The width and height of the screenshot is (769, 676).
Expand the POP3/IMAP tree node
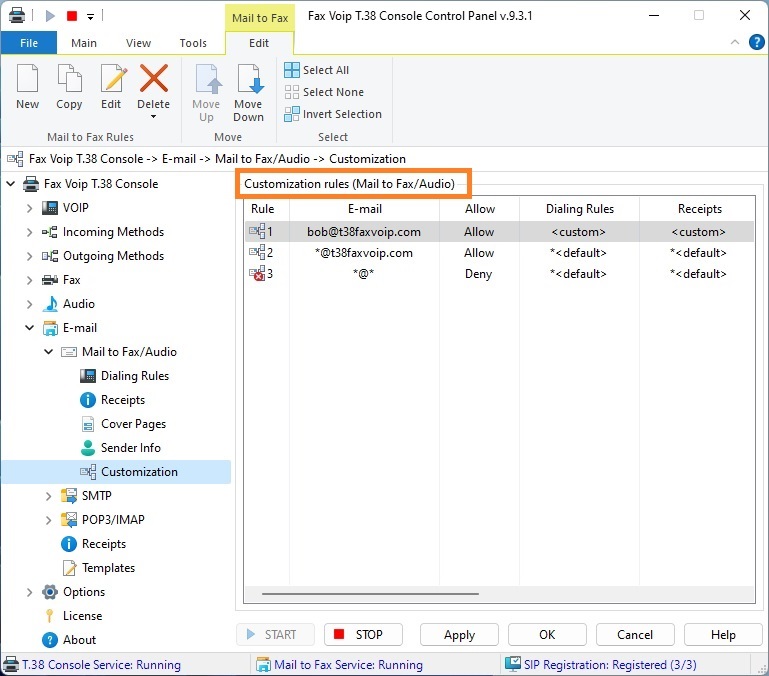click(49, 520)
